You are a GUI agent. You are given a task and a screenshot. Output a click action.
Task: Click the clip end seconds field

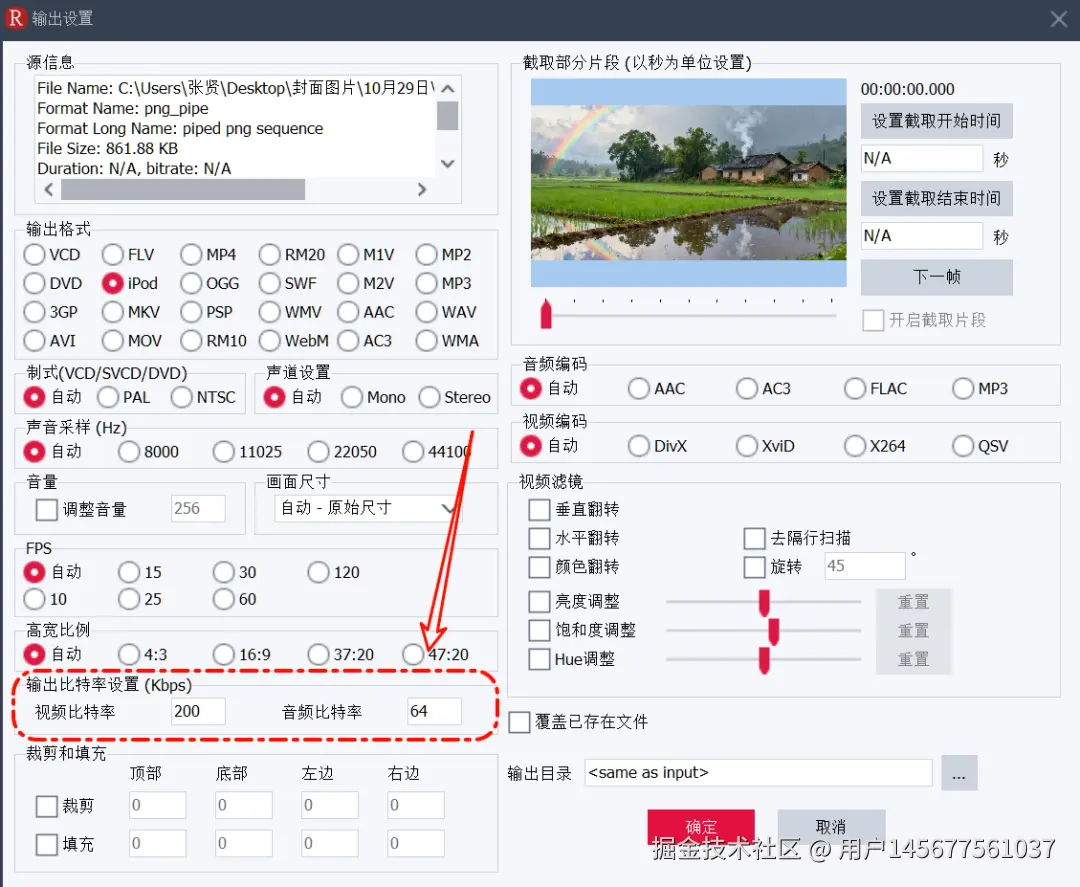click(922, 236)
